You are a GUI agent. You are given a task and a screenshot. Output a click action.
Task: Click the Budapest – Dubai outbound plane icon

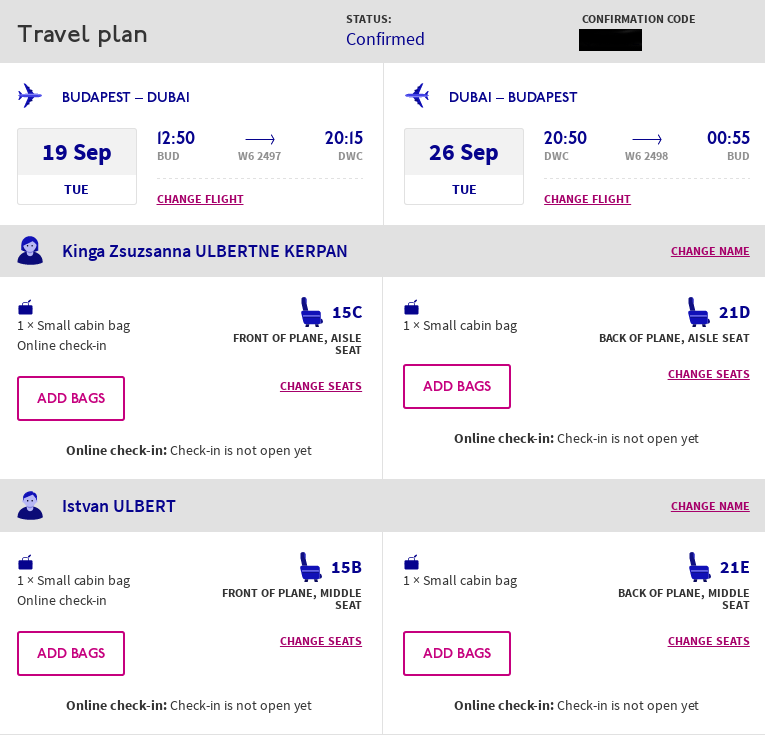click(30, 97)
